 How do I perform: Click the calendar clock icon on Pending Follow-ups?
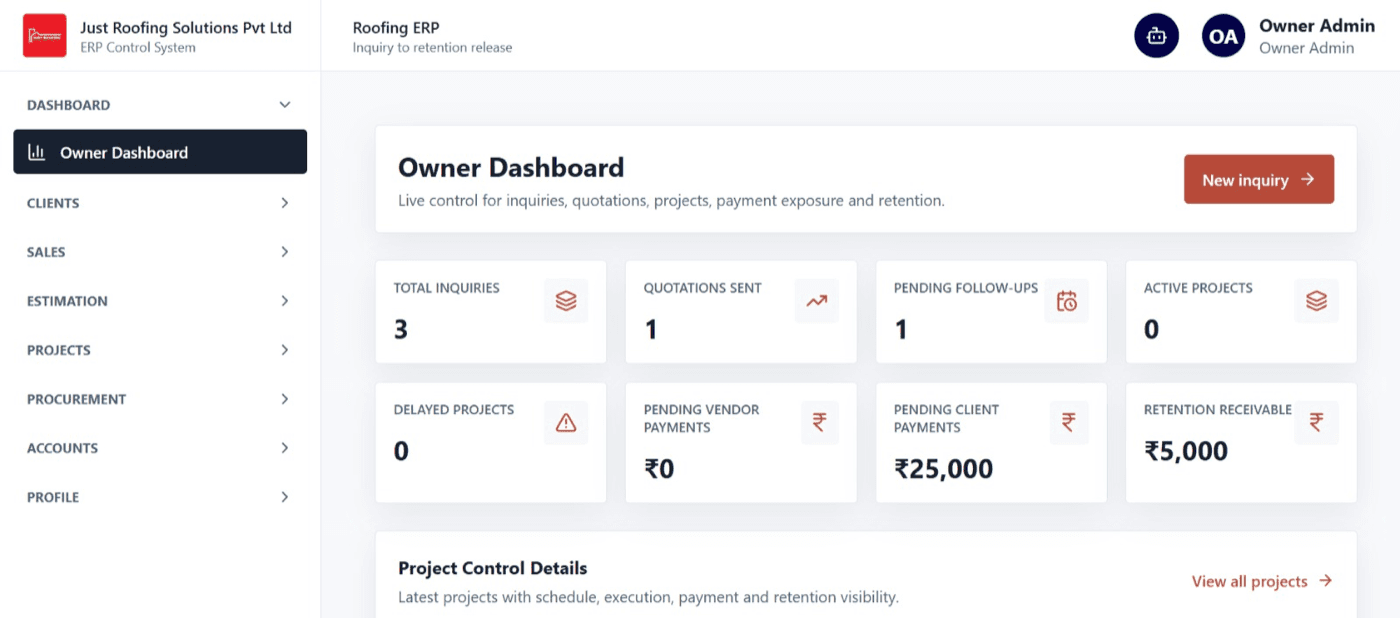click(x=1066, y=300)
